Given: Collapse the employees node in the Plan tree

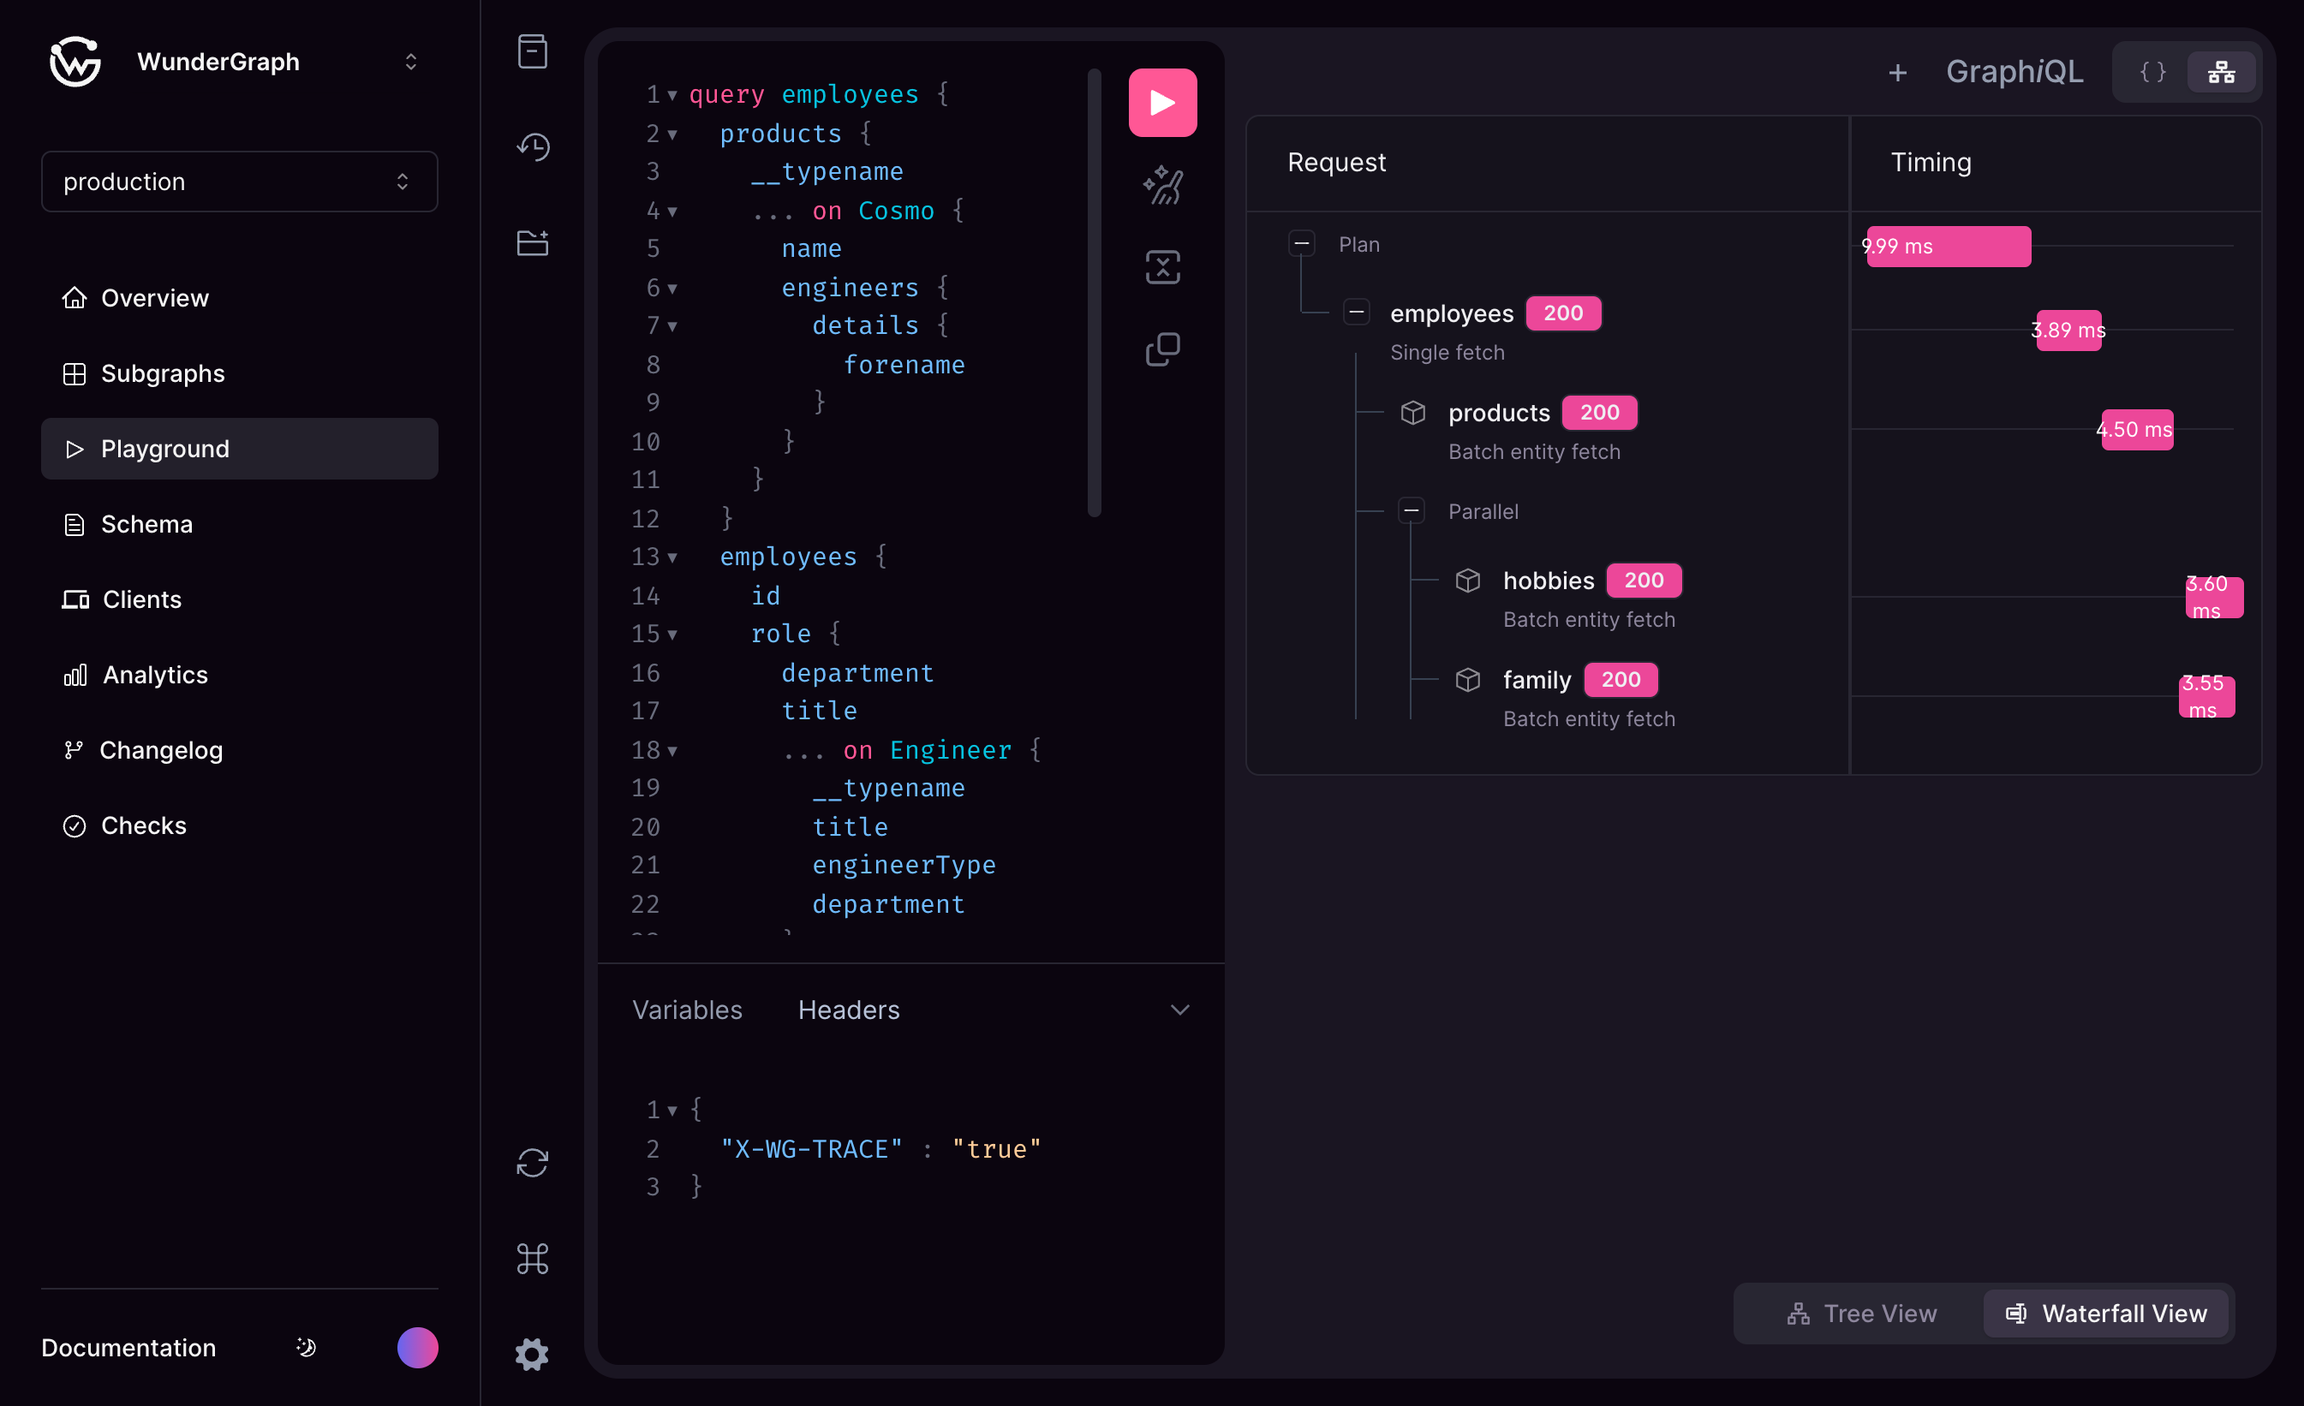Looking at the screenshot, I should click(x=1357, y=312).
